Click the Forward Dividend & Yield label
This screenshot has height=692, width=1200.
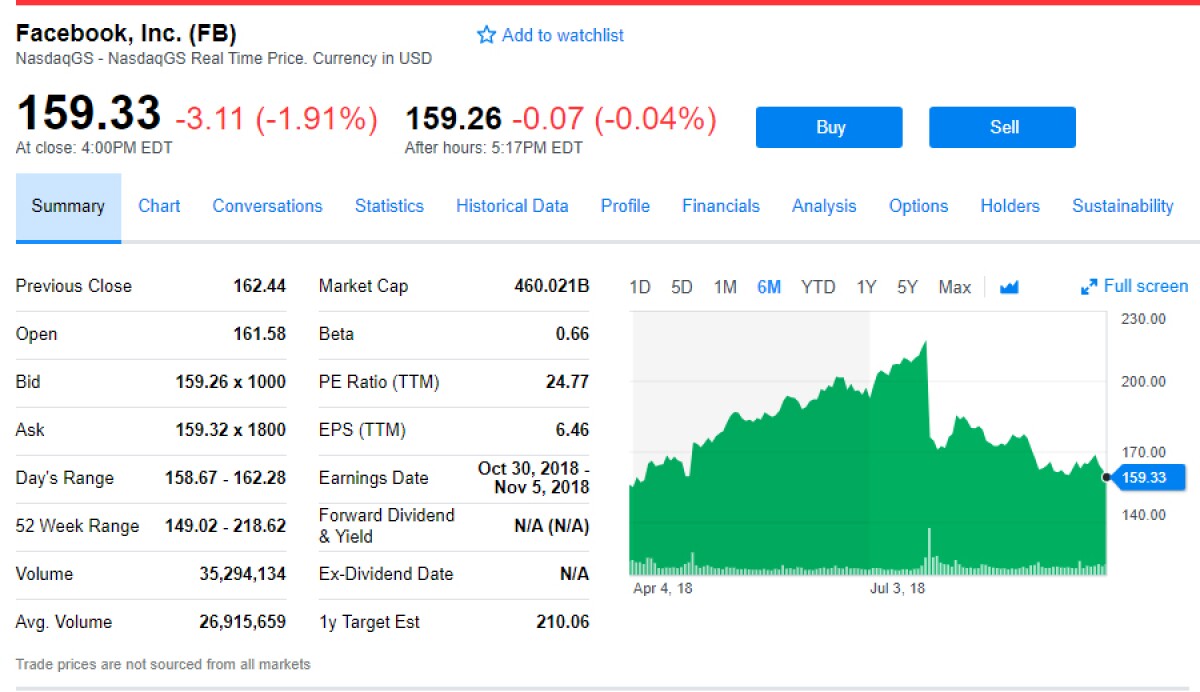click(x=387, y=526)
